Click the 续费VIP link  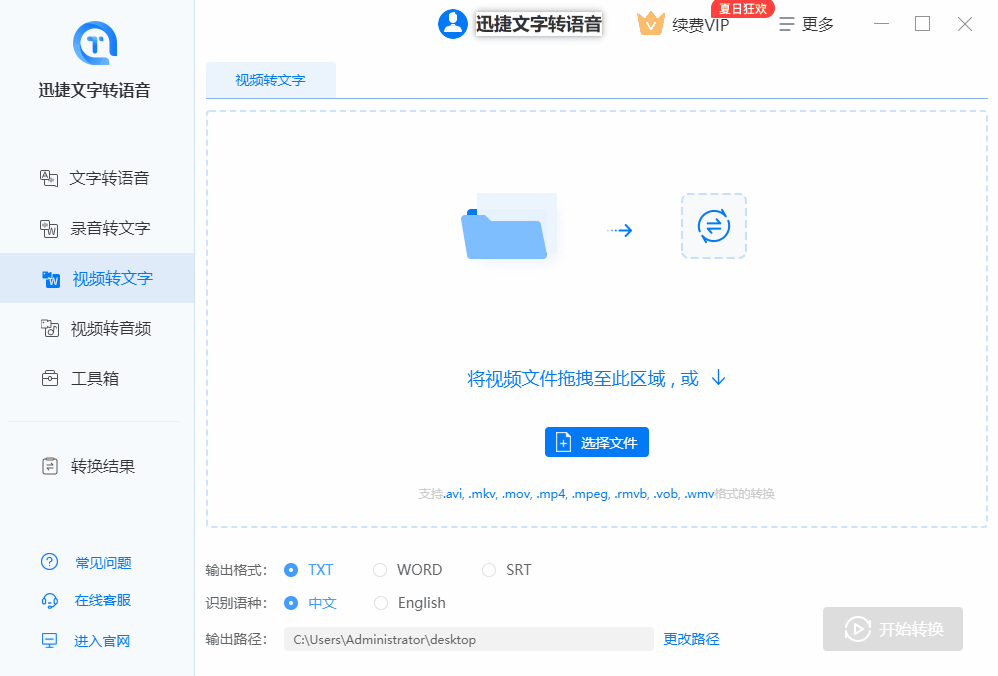coord(701,25)
